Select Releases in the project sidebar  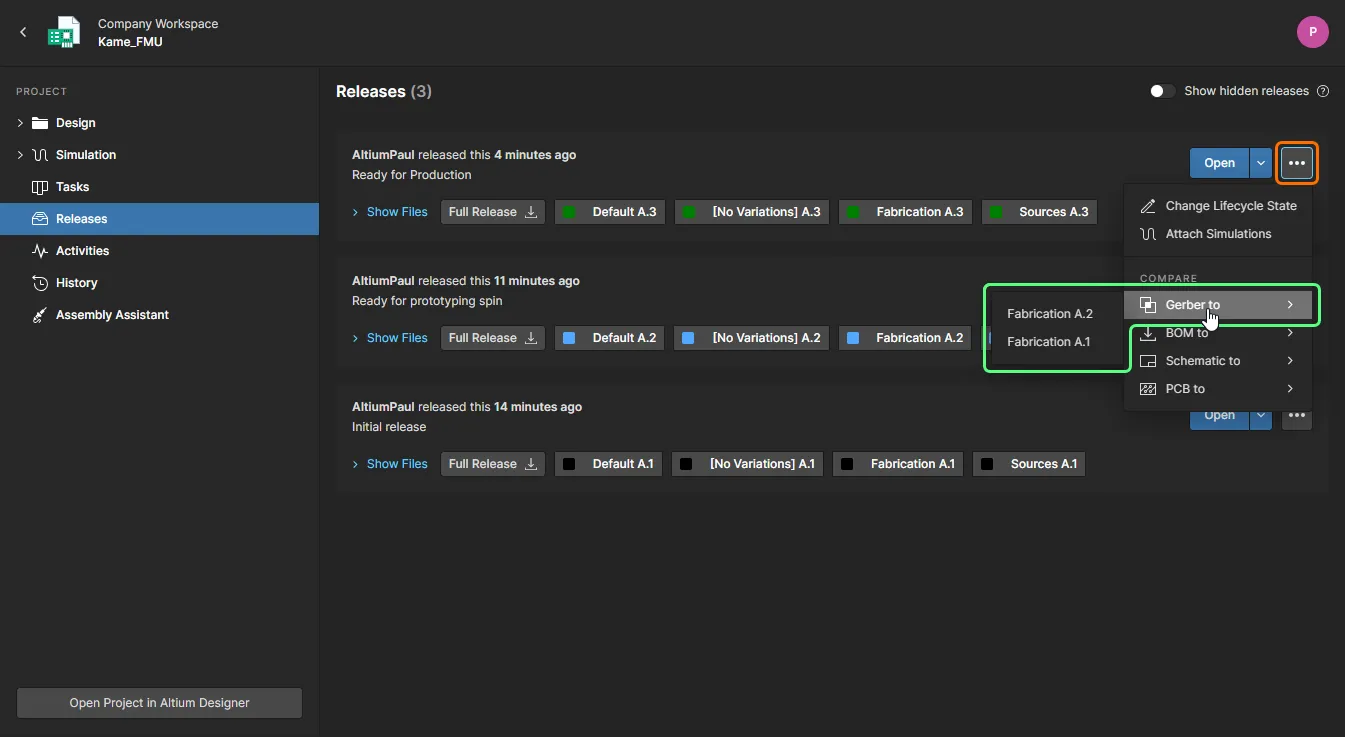click(160, 219)
